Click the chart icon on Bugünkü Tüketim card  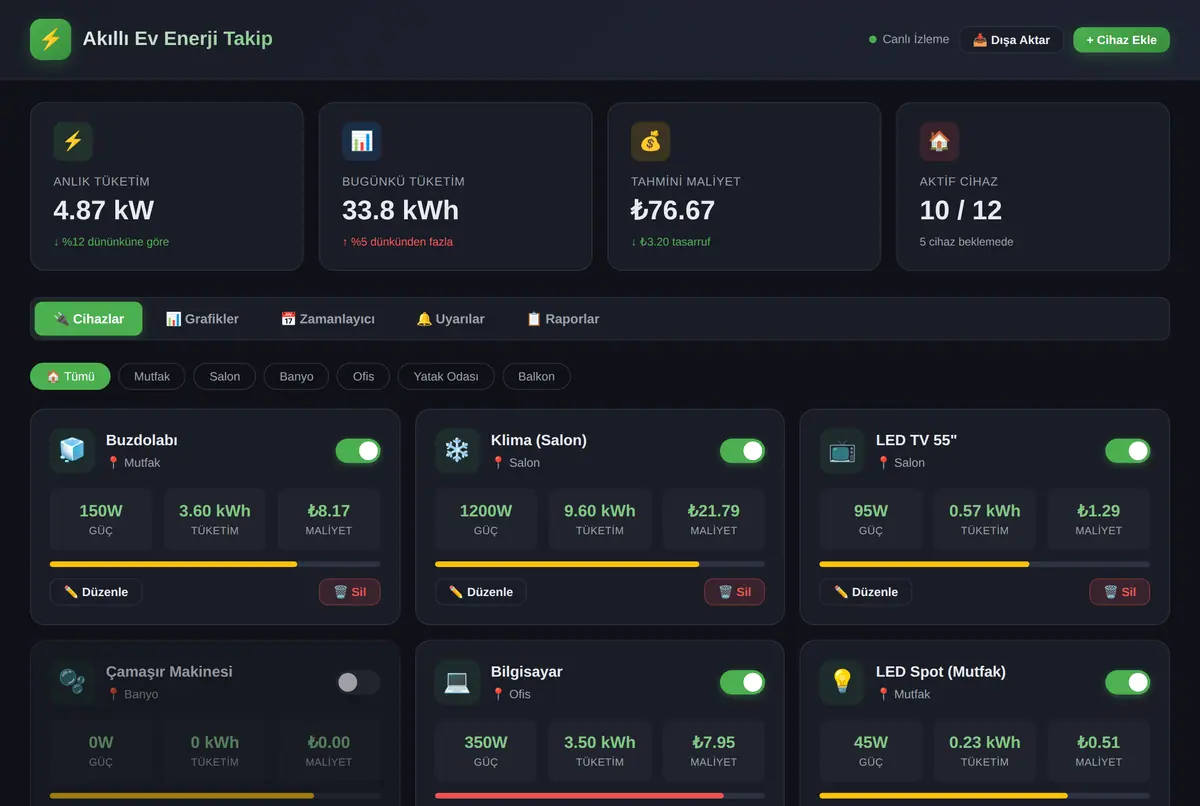click(361, 142)
